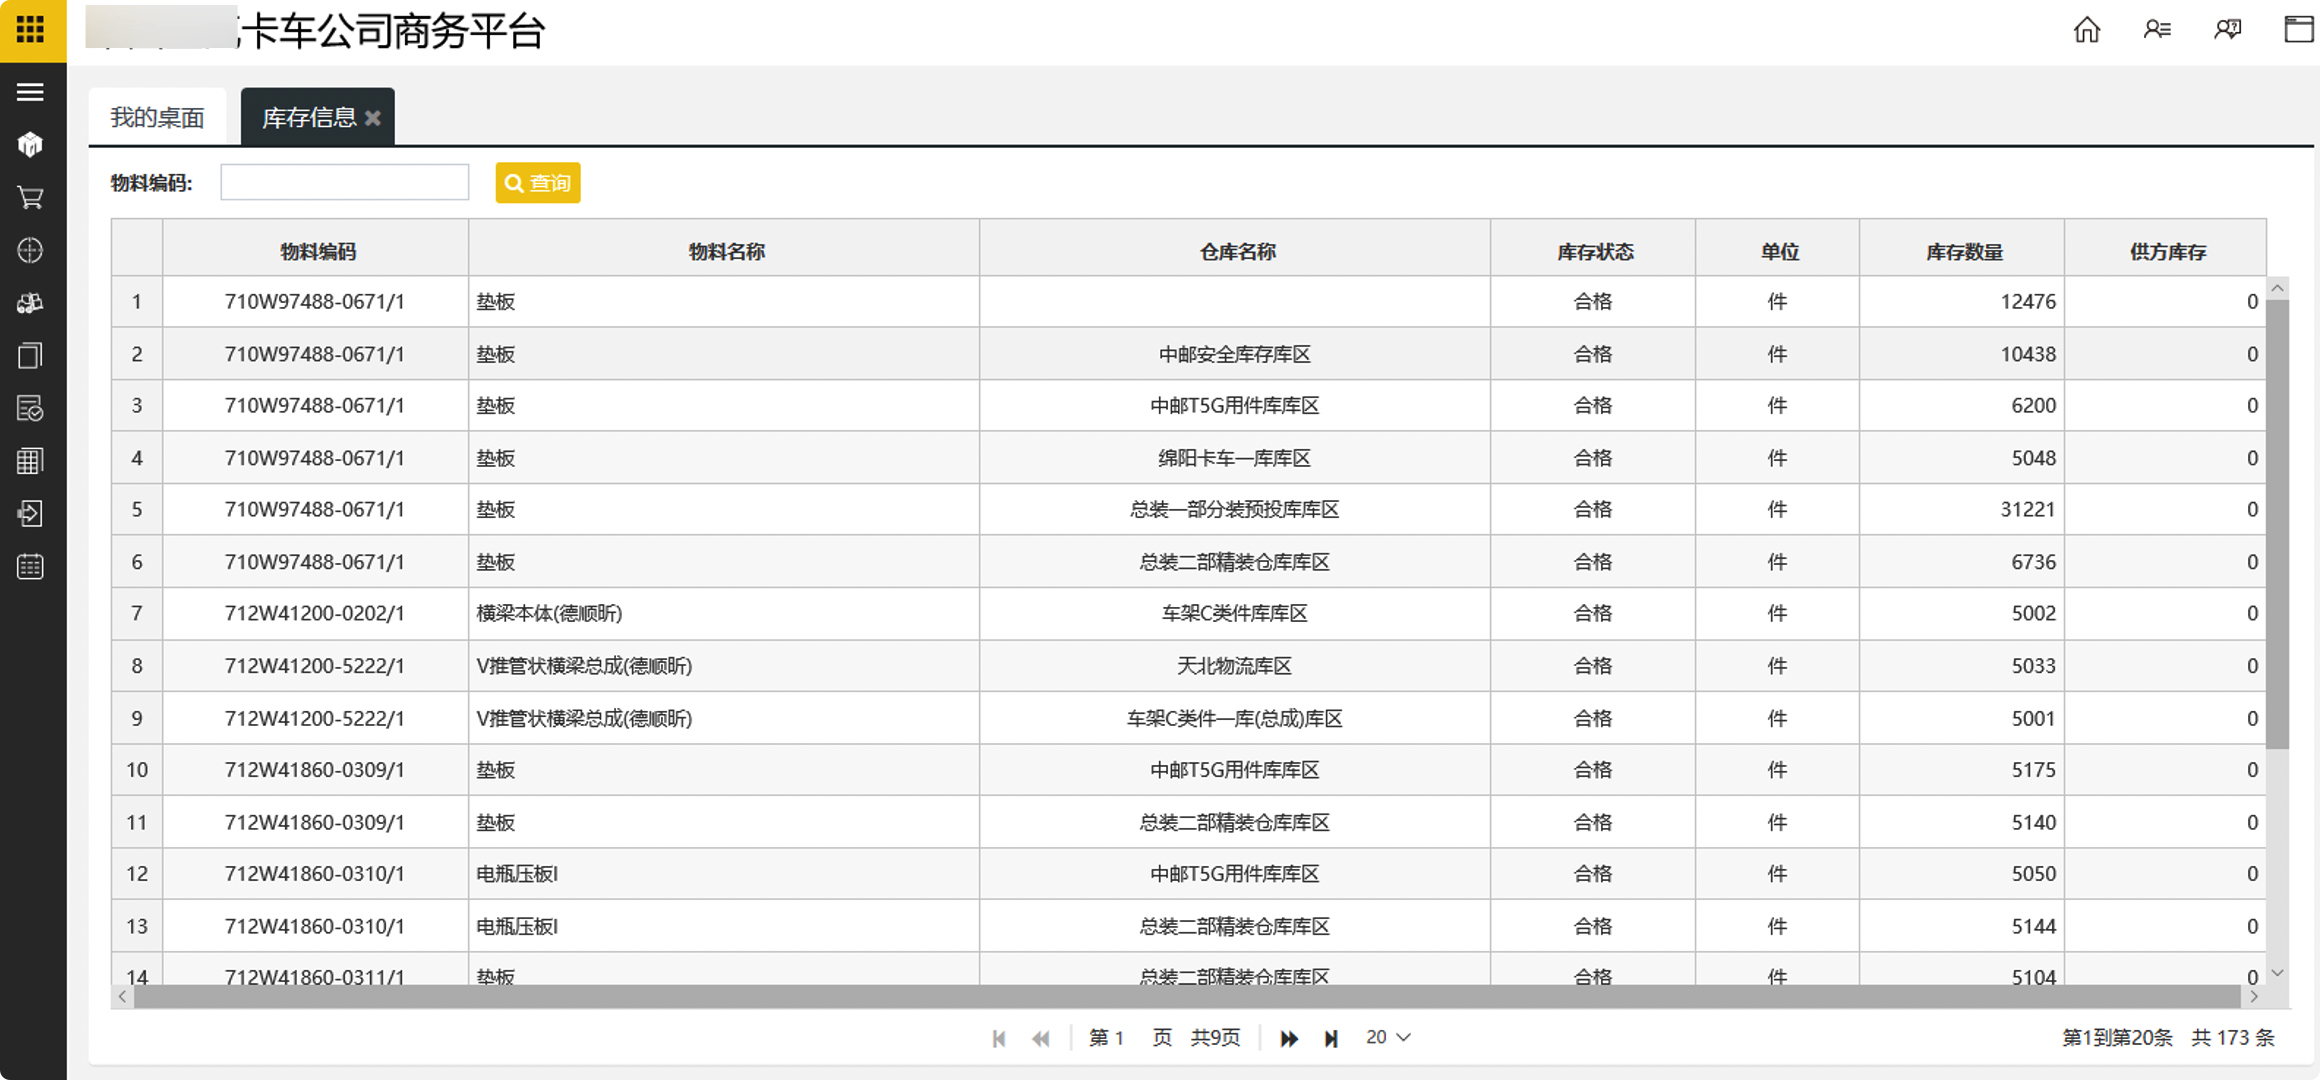Focus the 物料编码 input field
This screenshot has width=2320, height=1080.
click(344, 183)
